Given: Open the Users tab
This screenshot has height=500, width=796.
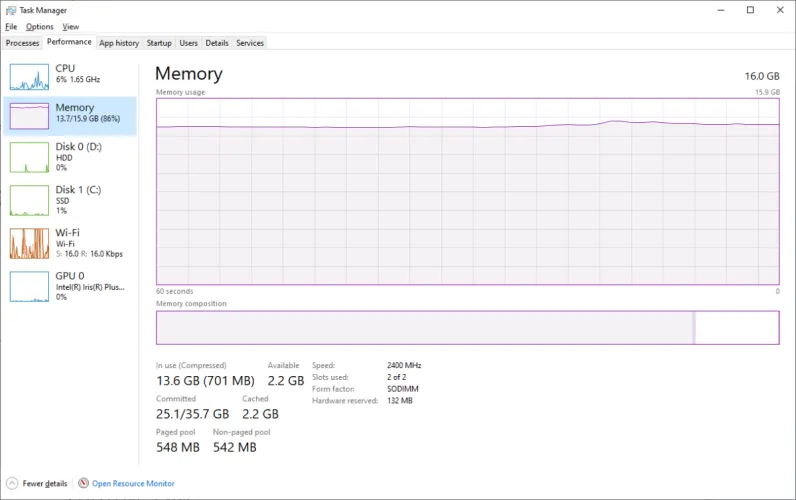Looking at the screenshot, I should 189,43.
